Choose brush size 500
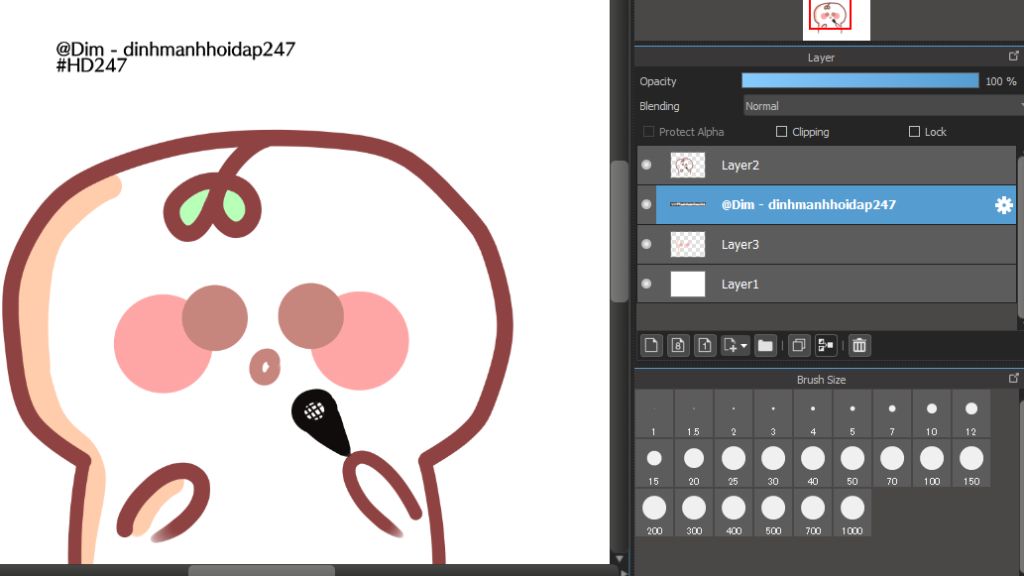This screenshot has width=1024, height=576. pos(773,513)
